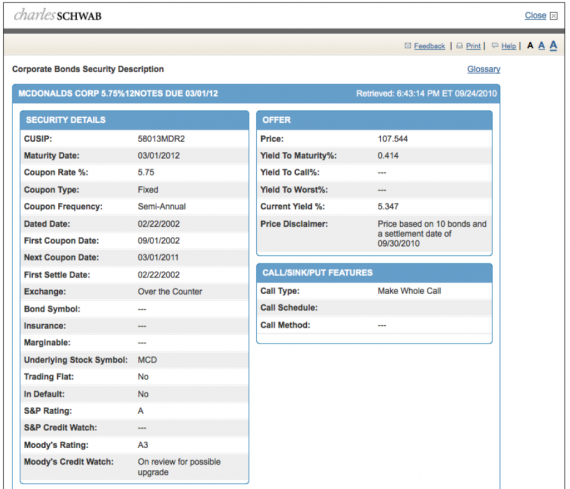Click the Feedback envelope icon

(408, 46)
